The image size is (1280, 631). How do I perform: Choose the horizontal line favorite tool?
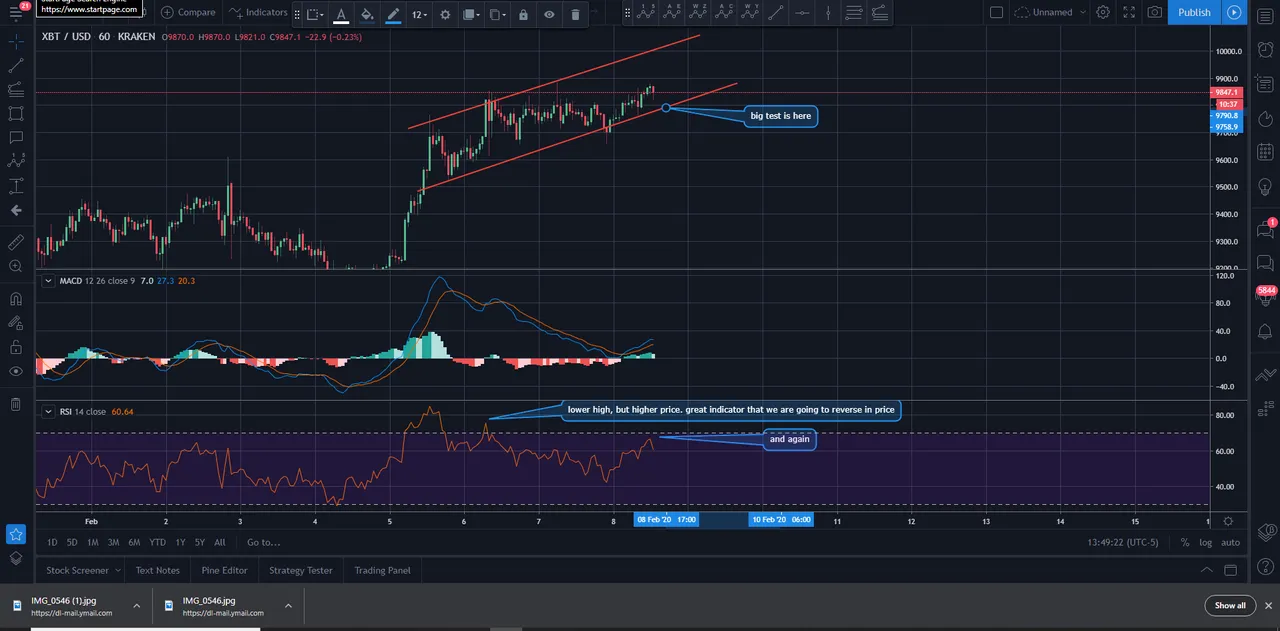802,13
